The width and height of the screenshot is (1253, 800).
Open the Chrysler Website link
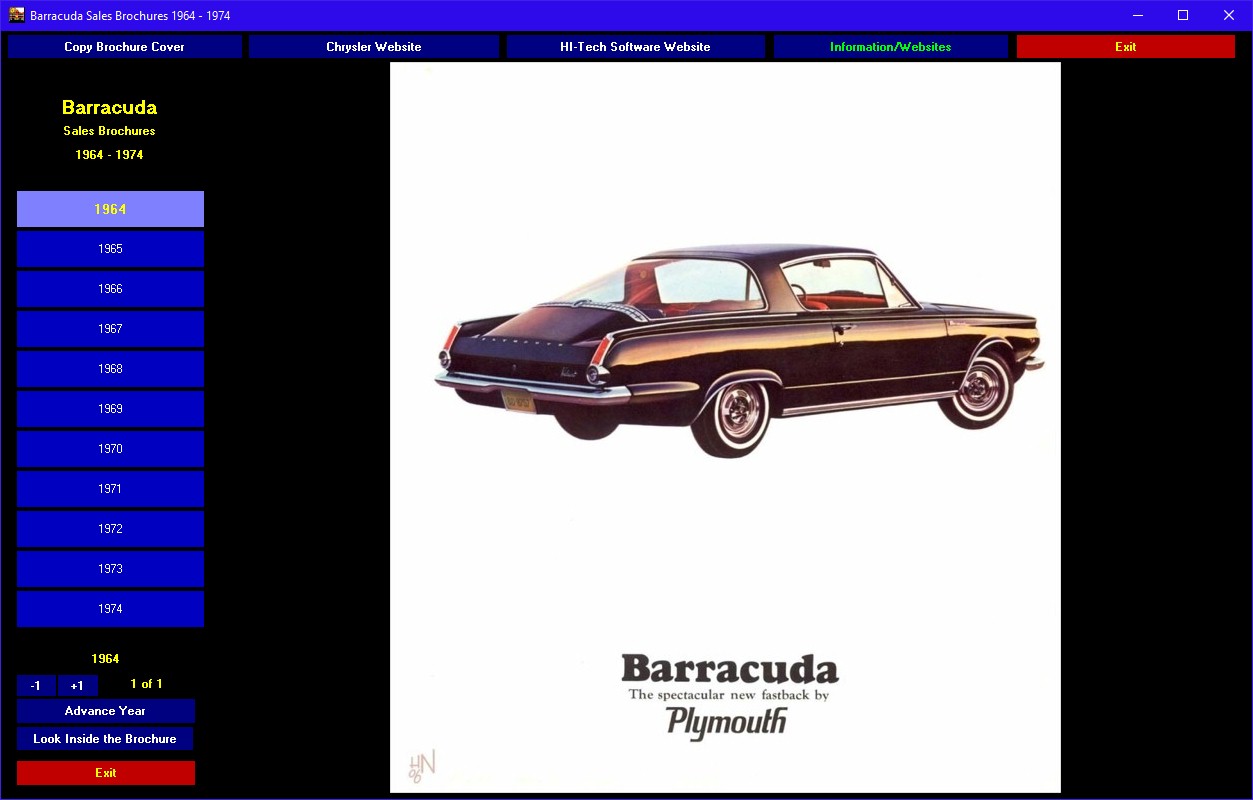(374, 47)
